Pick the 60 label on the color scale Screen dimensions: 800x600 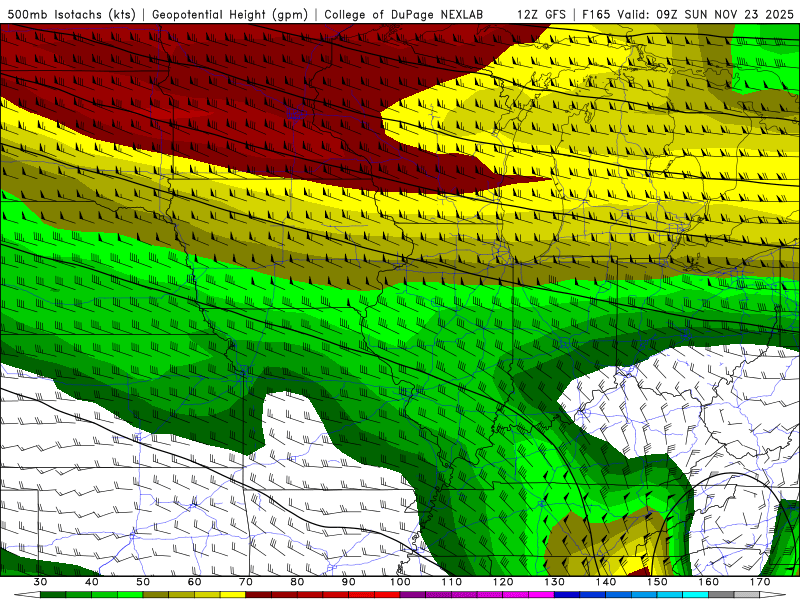[x=194, y=582]
